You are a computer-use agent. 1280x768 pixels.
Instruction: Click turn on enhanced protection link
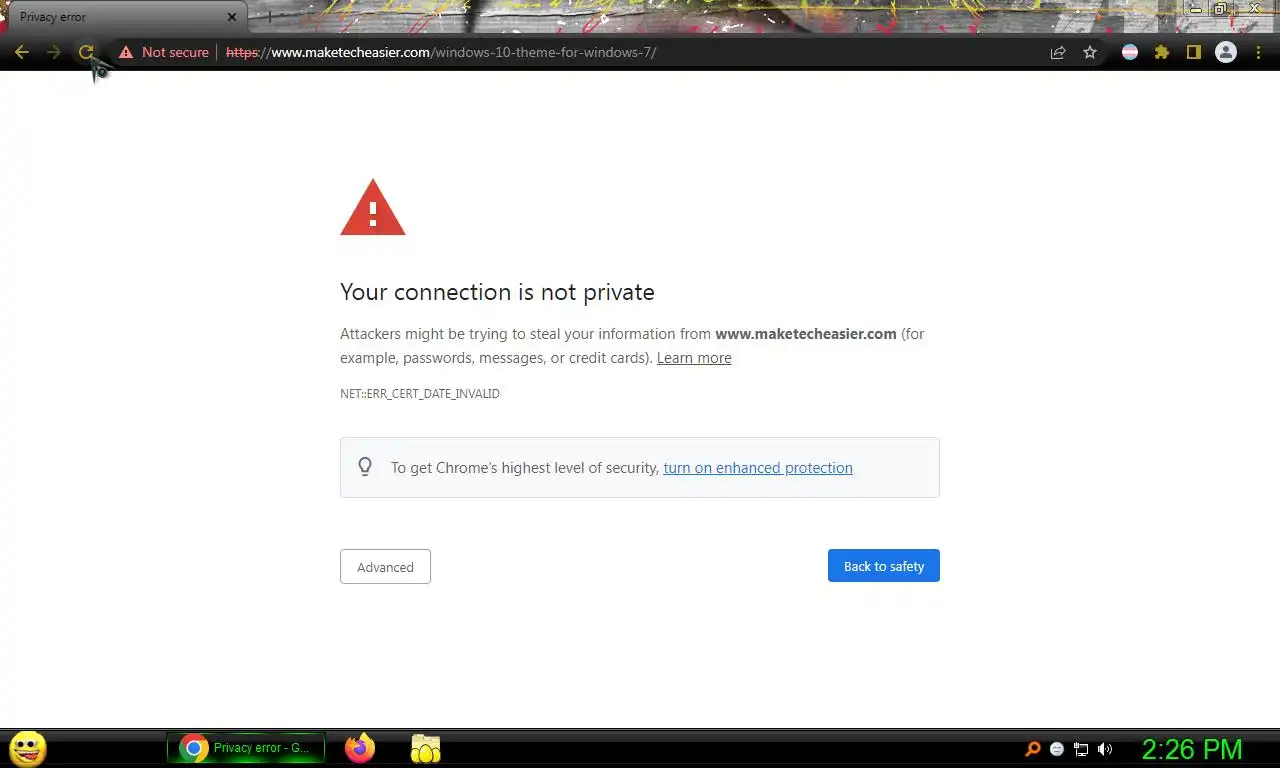pos(758,468)
